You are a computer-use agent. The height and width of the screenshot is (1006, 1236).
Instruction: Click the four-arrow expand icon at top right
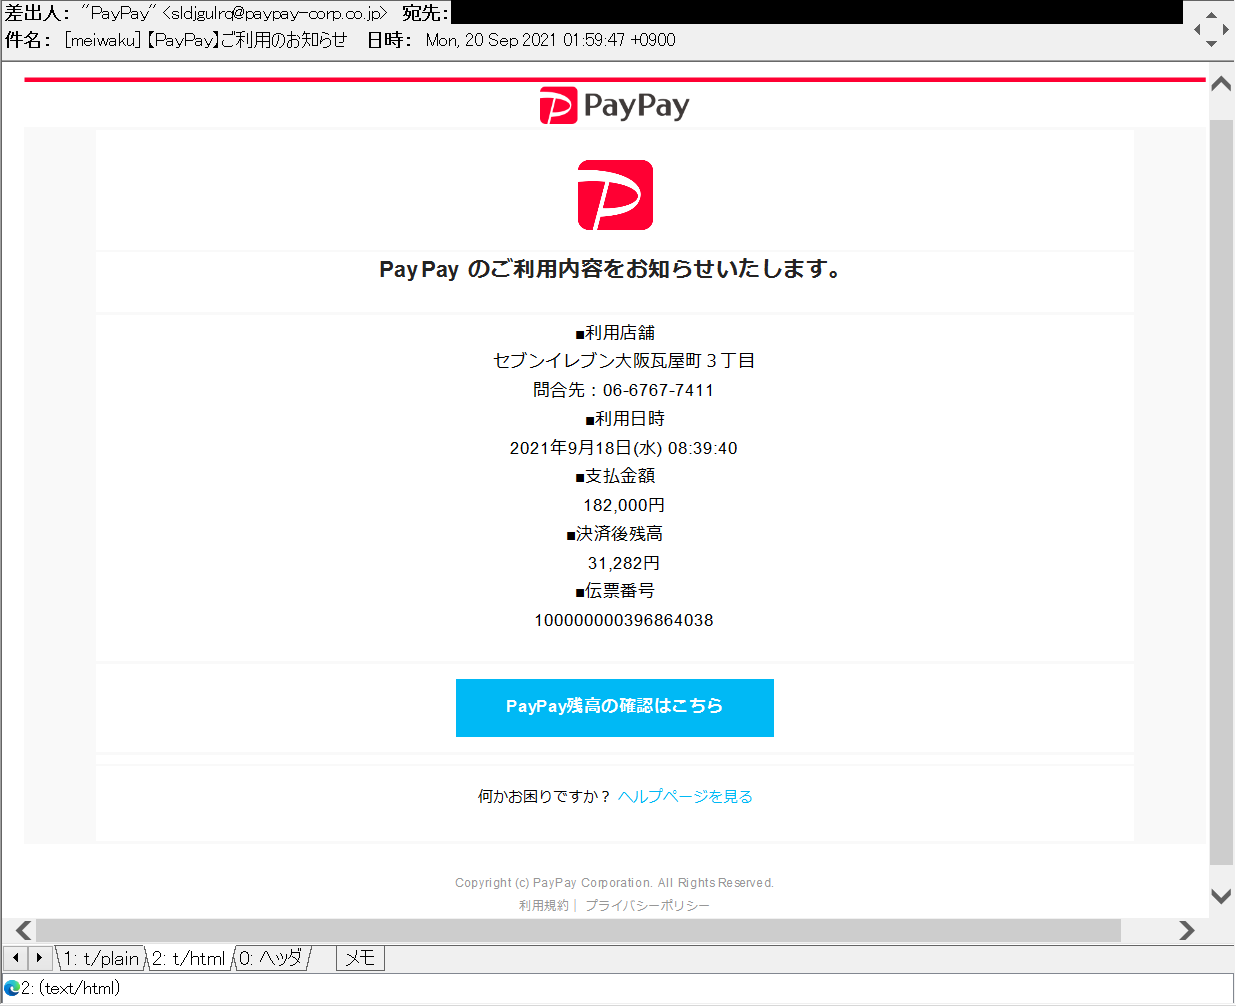click(1211, 29)
